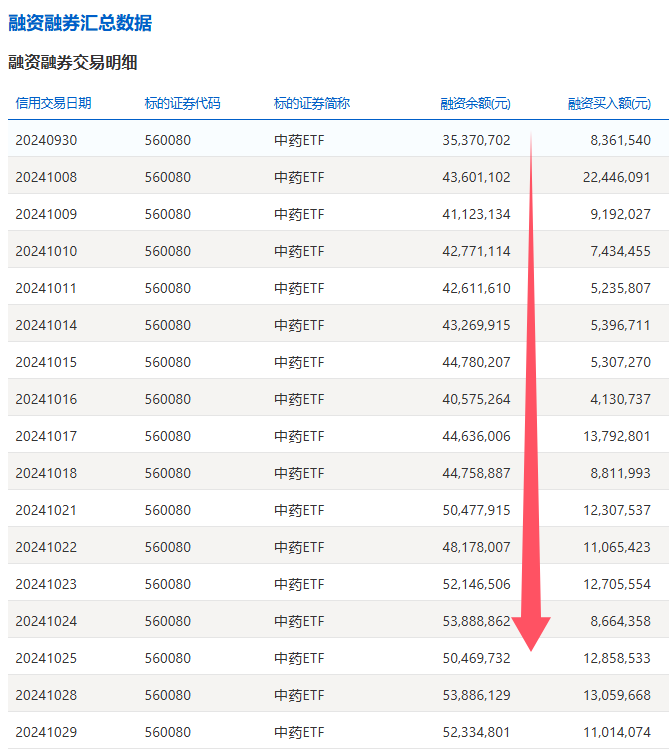The height and width of the screenshot is (751, 669).
Task: Click purchase amount 9,192,027
Action: 621,214
